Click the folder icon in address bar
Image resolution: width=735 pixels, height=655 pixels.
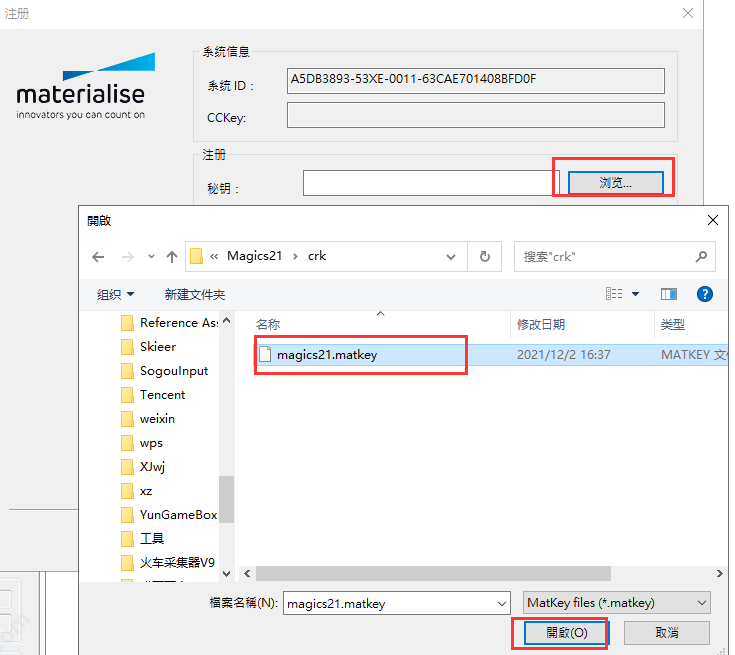[196, 256]
